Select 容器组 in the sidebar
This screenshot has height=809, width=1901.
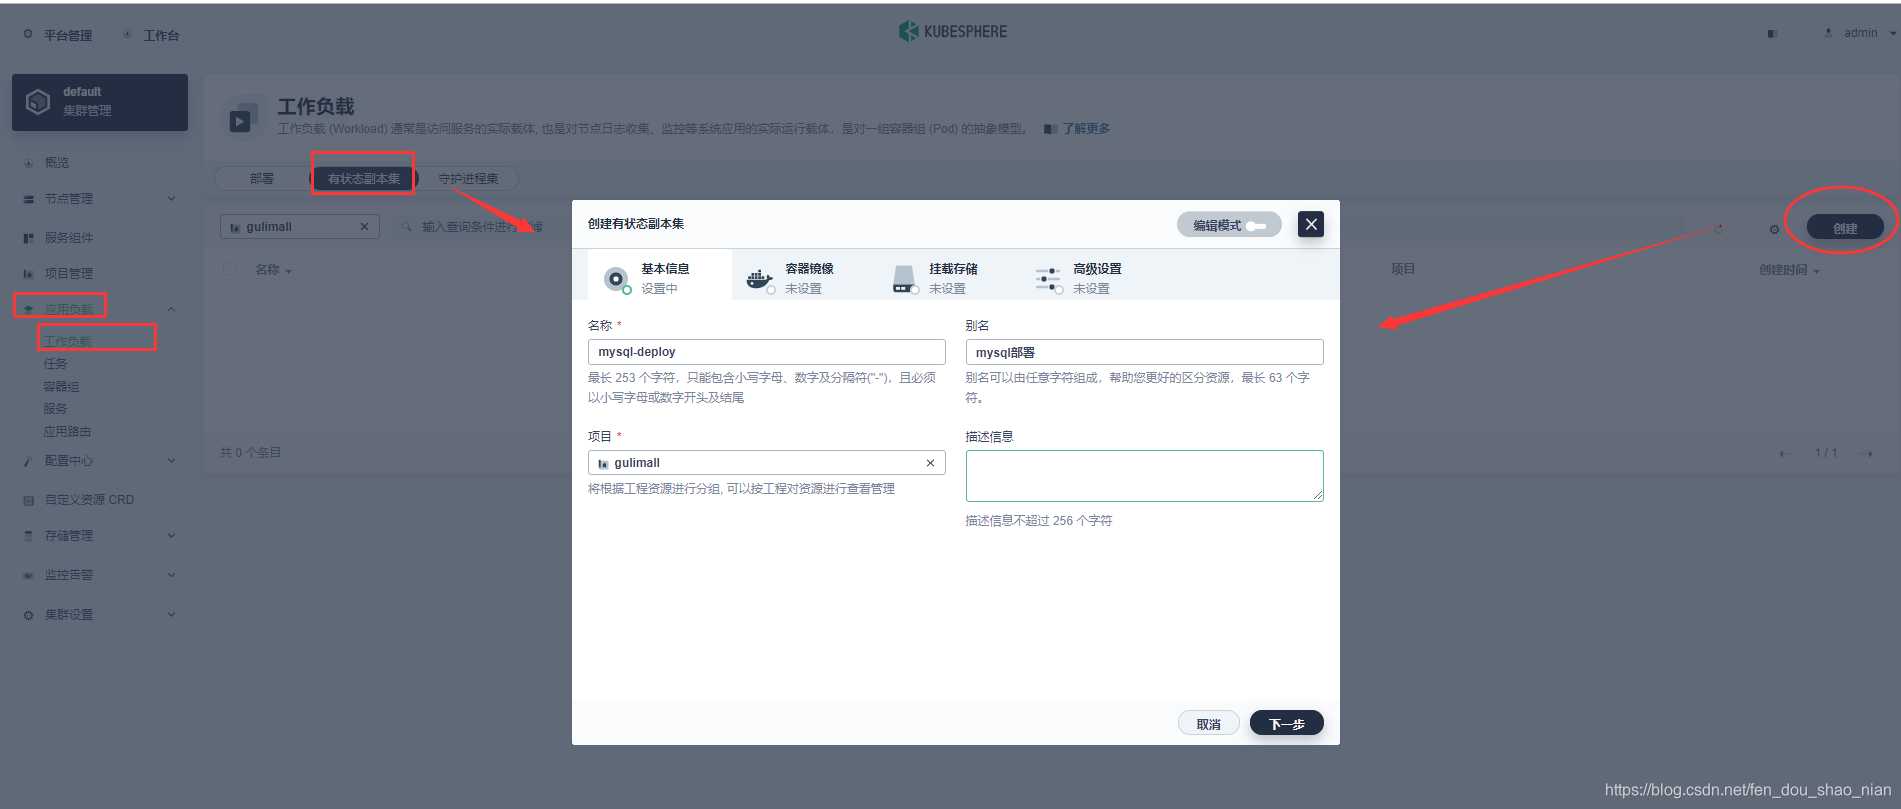click(61, 387)
